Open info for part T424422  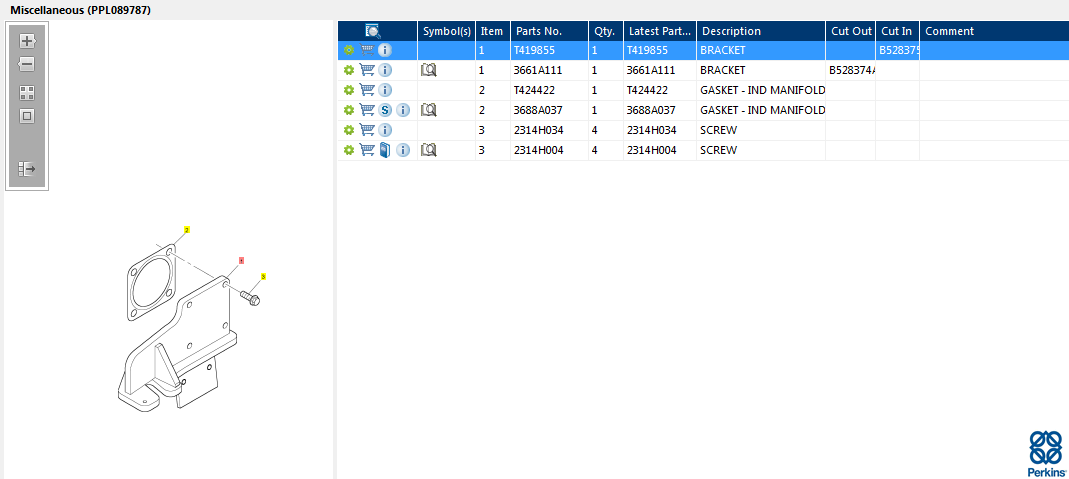point(385,90)
